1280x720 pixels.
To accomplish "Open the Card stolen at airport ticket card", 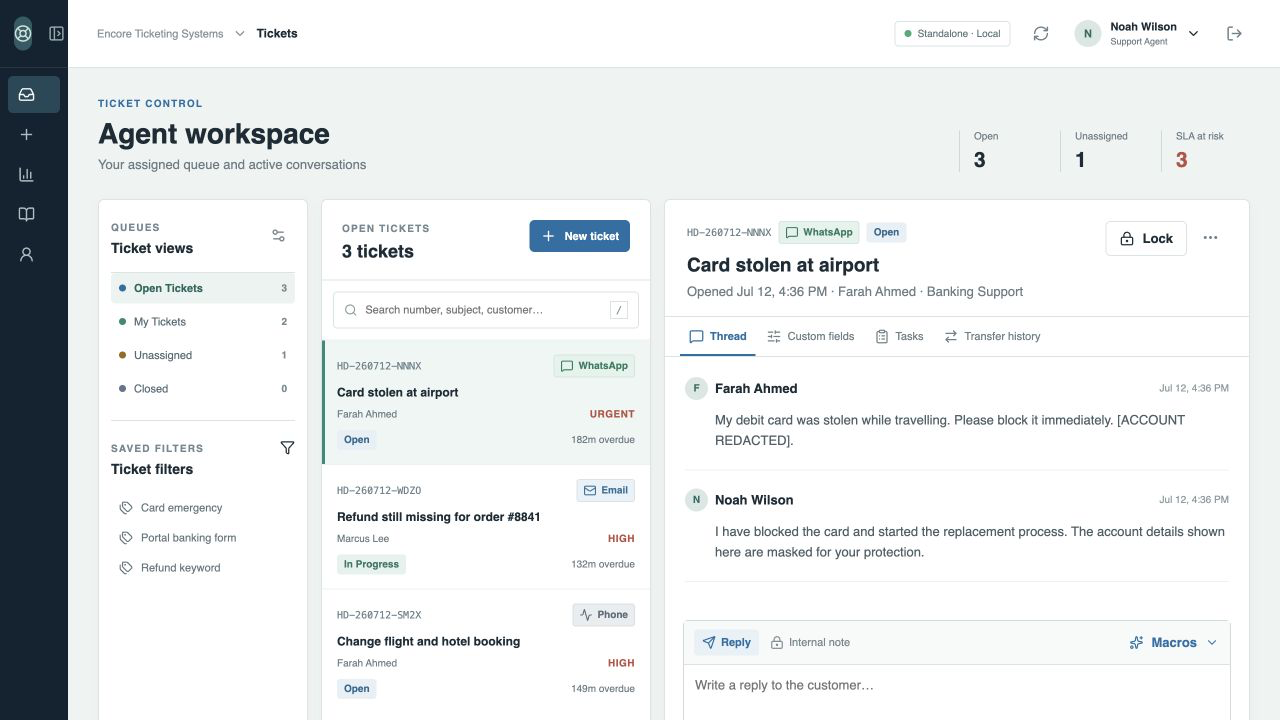I will (486, 403).
